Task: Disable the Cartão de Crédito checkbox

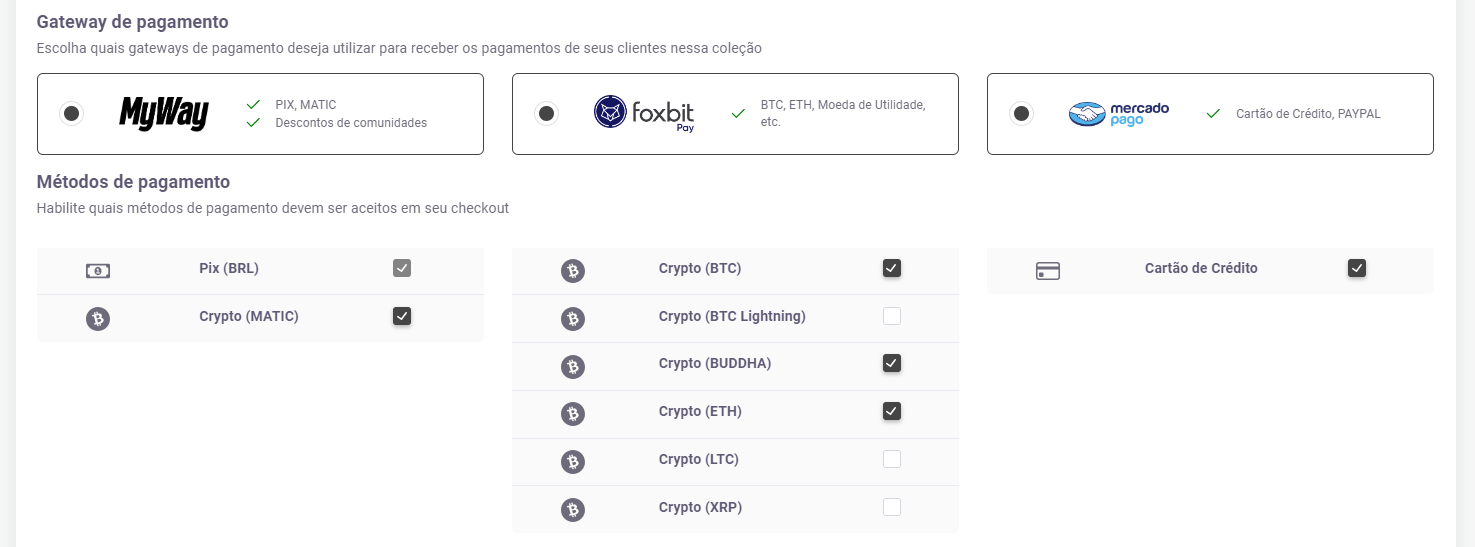Action: pos(1357,268)
